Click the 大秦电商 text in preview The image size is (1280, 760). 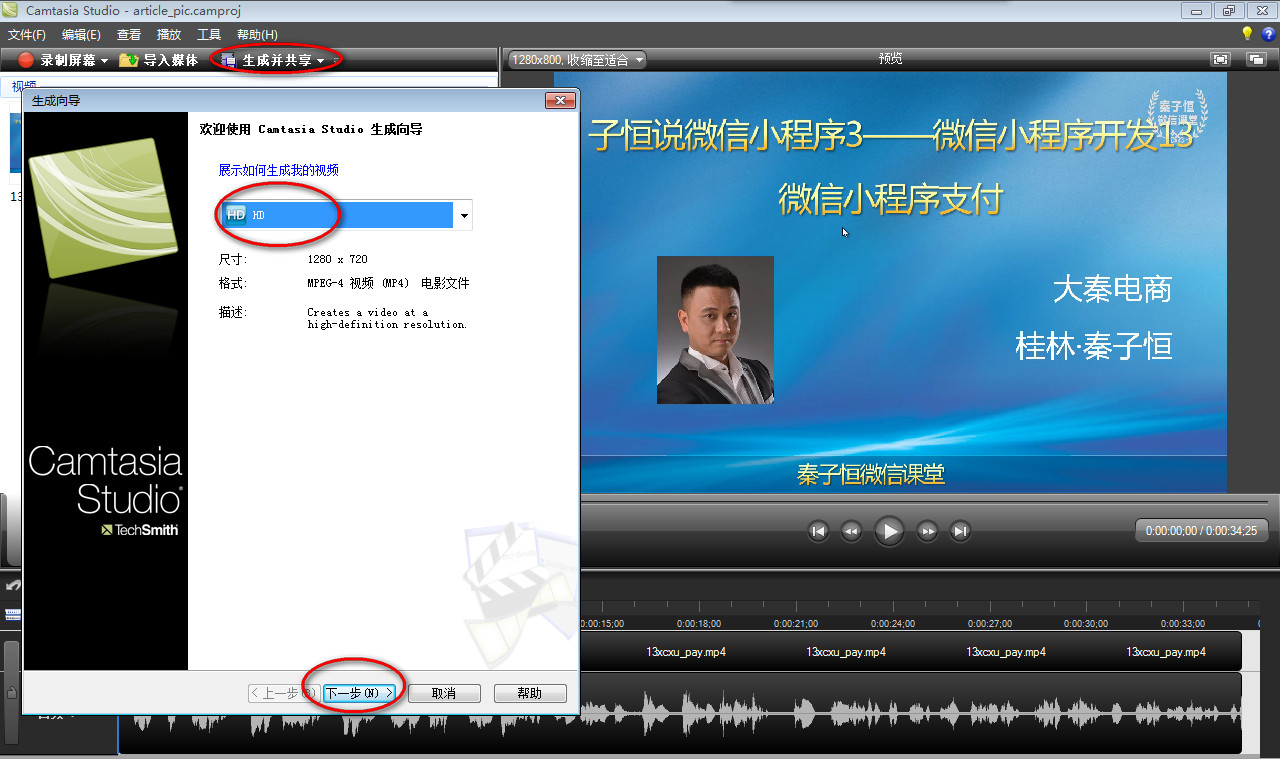(1112, 290)
